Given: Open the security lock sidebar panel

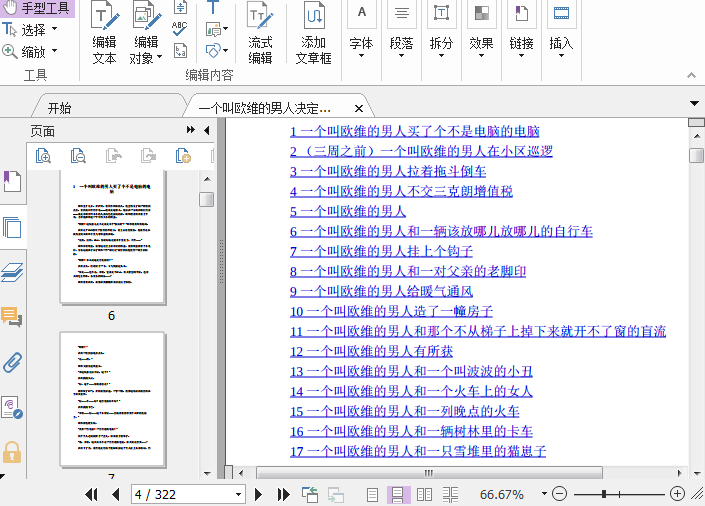Looking at the screenshot, I should click(12, 452).
